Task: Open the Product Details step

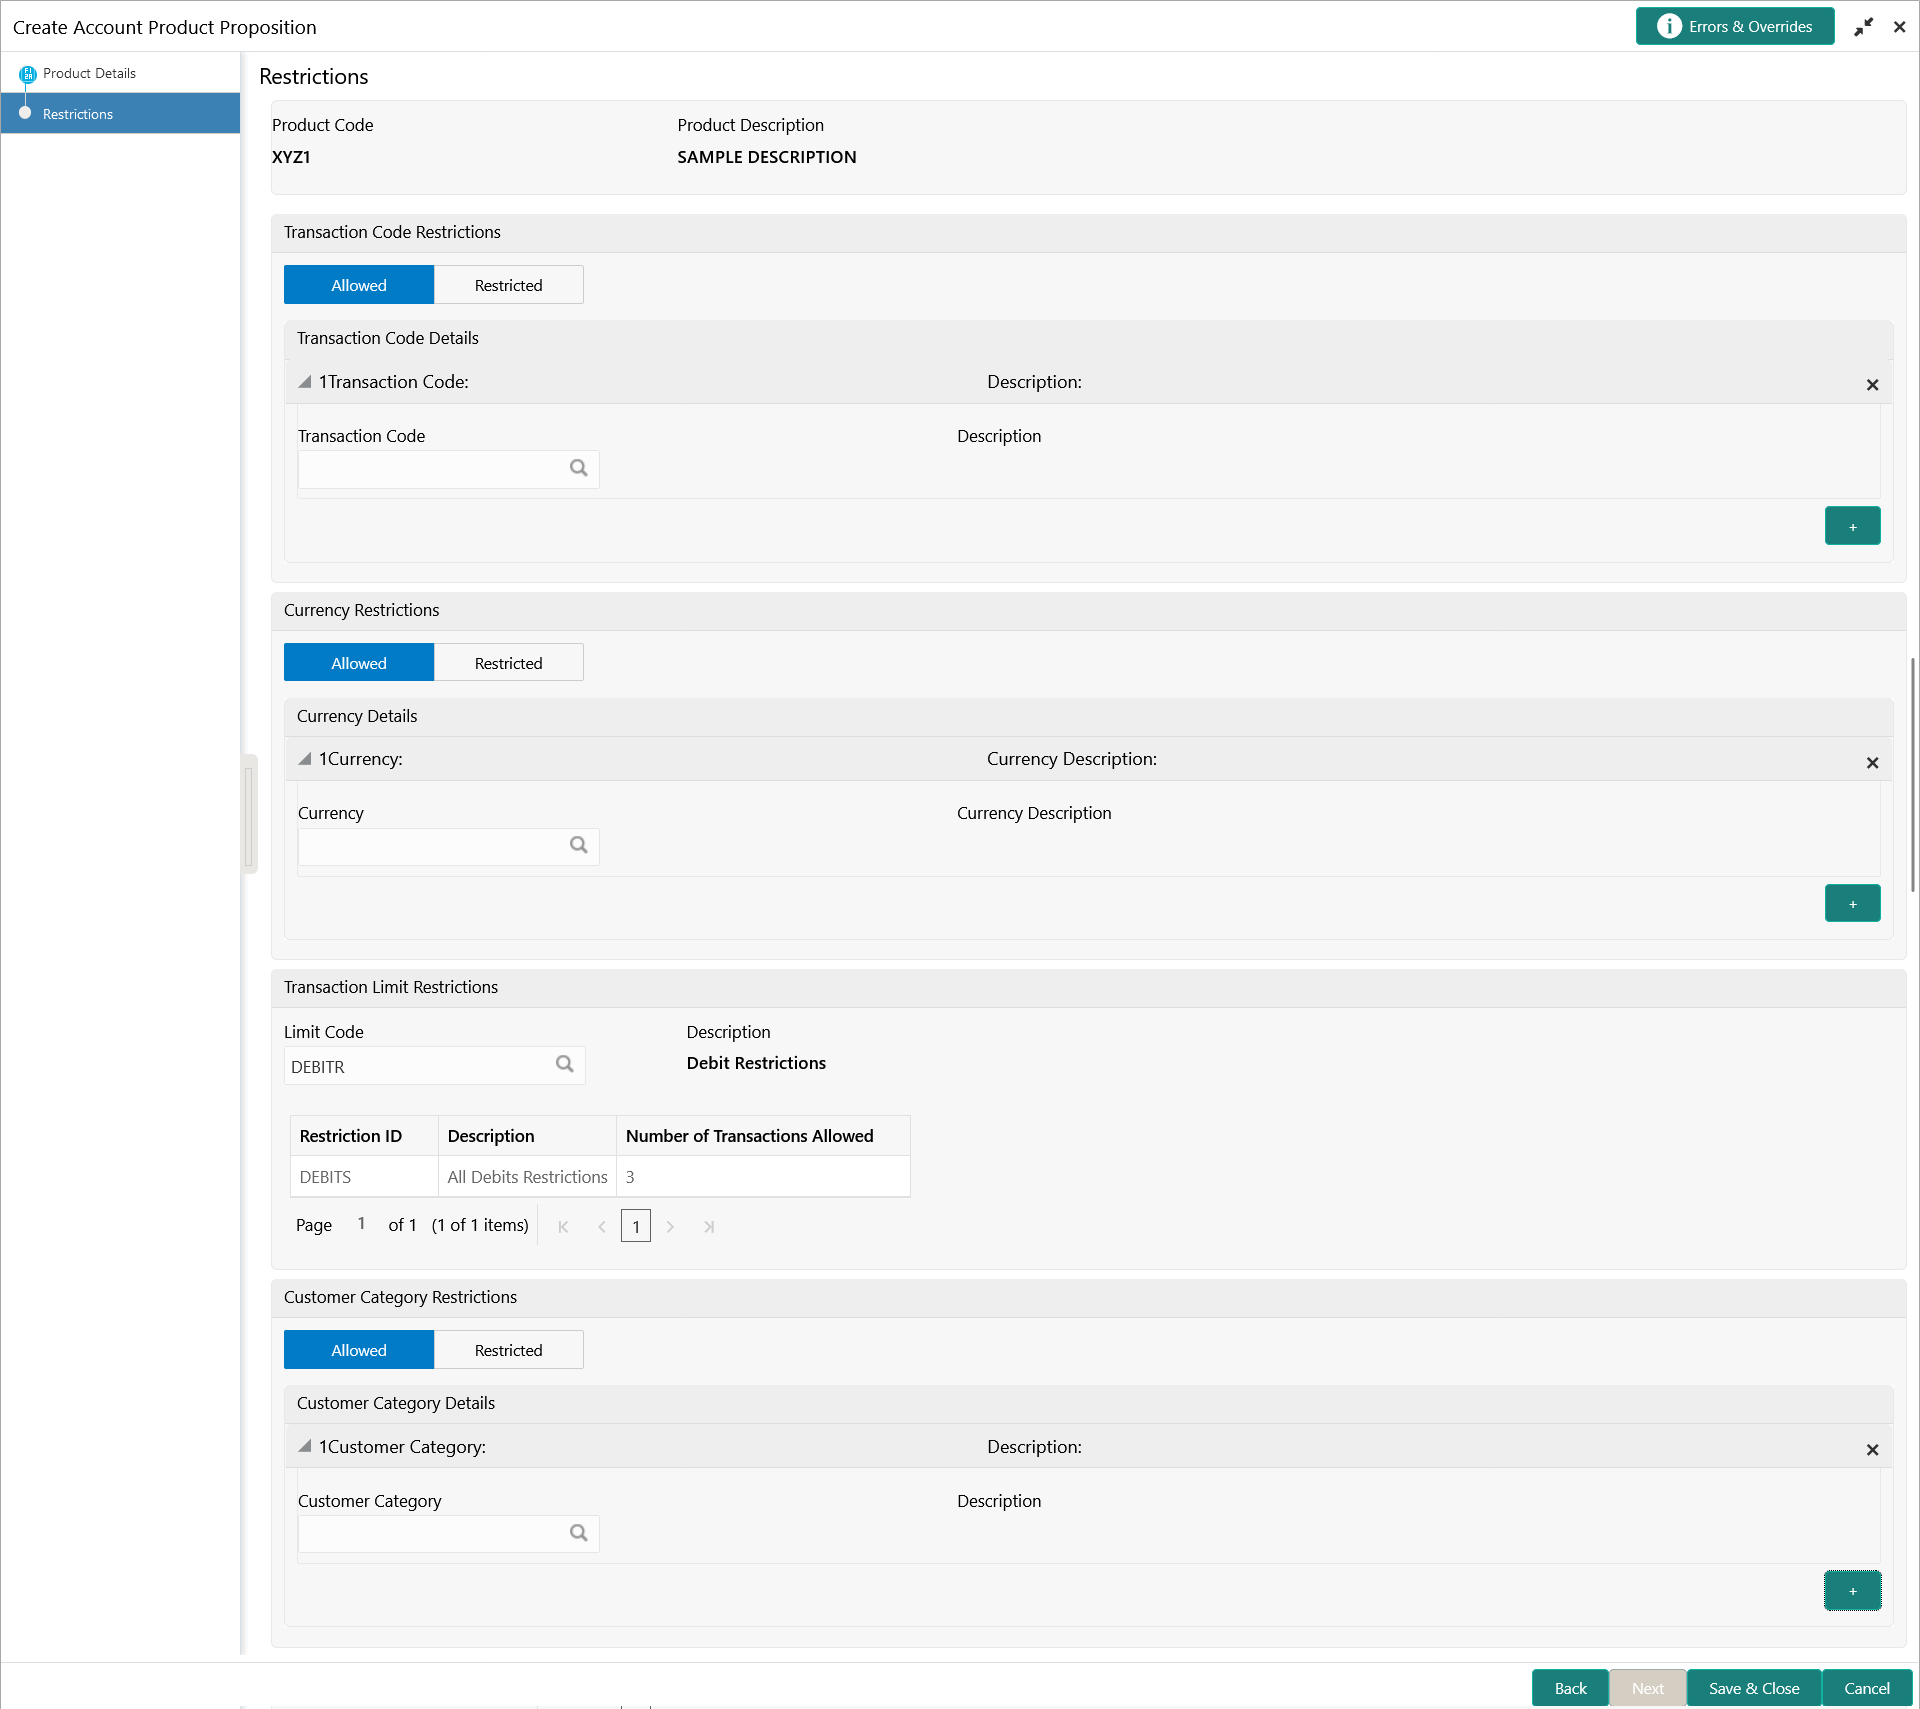Action: pos(89,73)
